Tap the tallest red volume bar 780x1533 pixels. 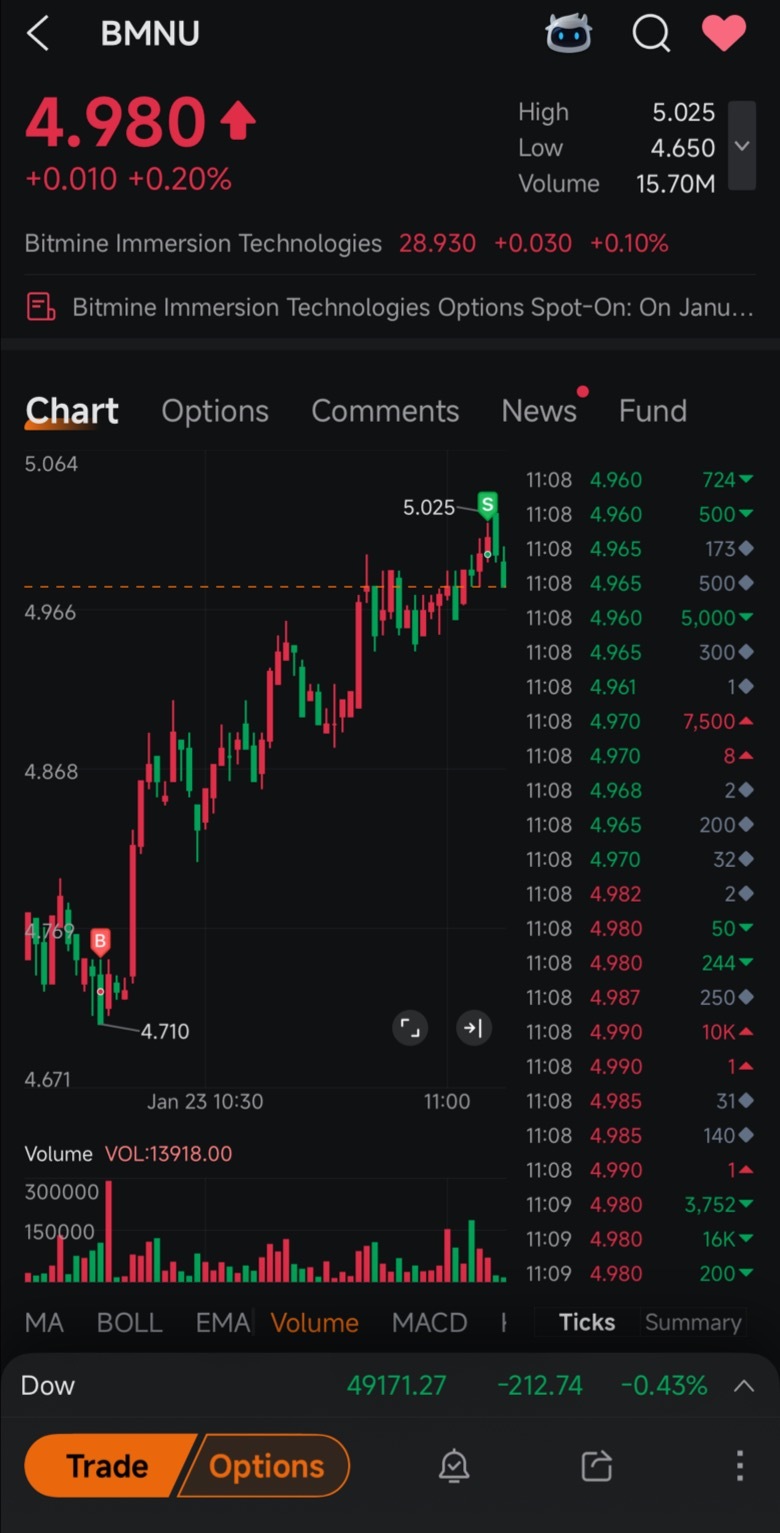(108, 1231)
